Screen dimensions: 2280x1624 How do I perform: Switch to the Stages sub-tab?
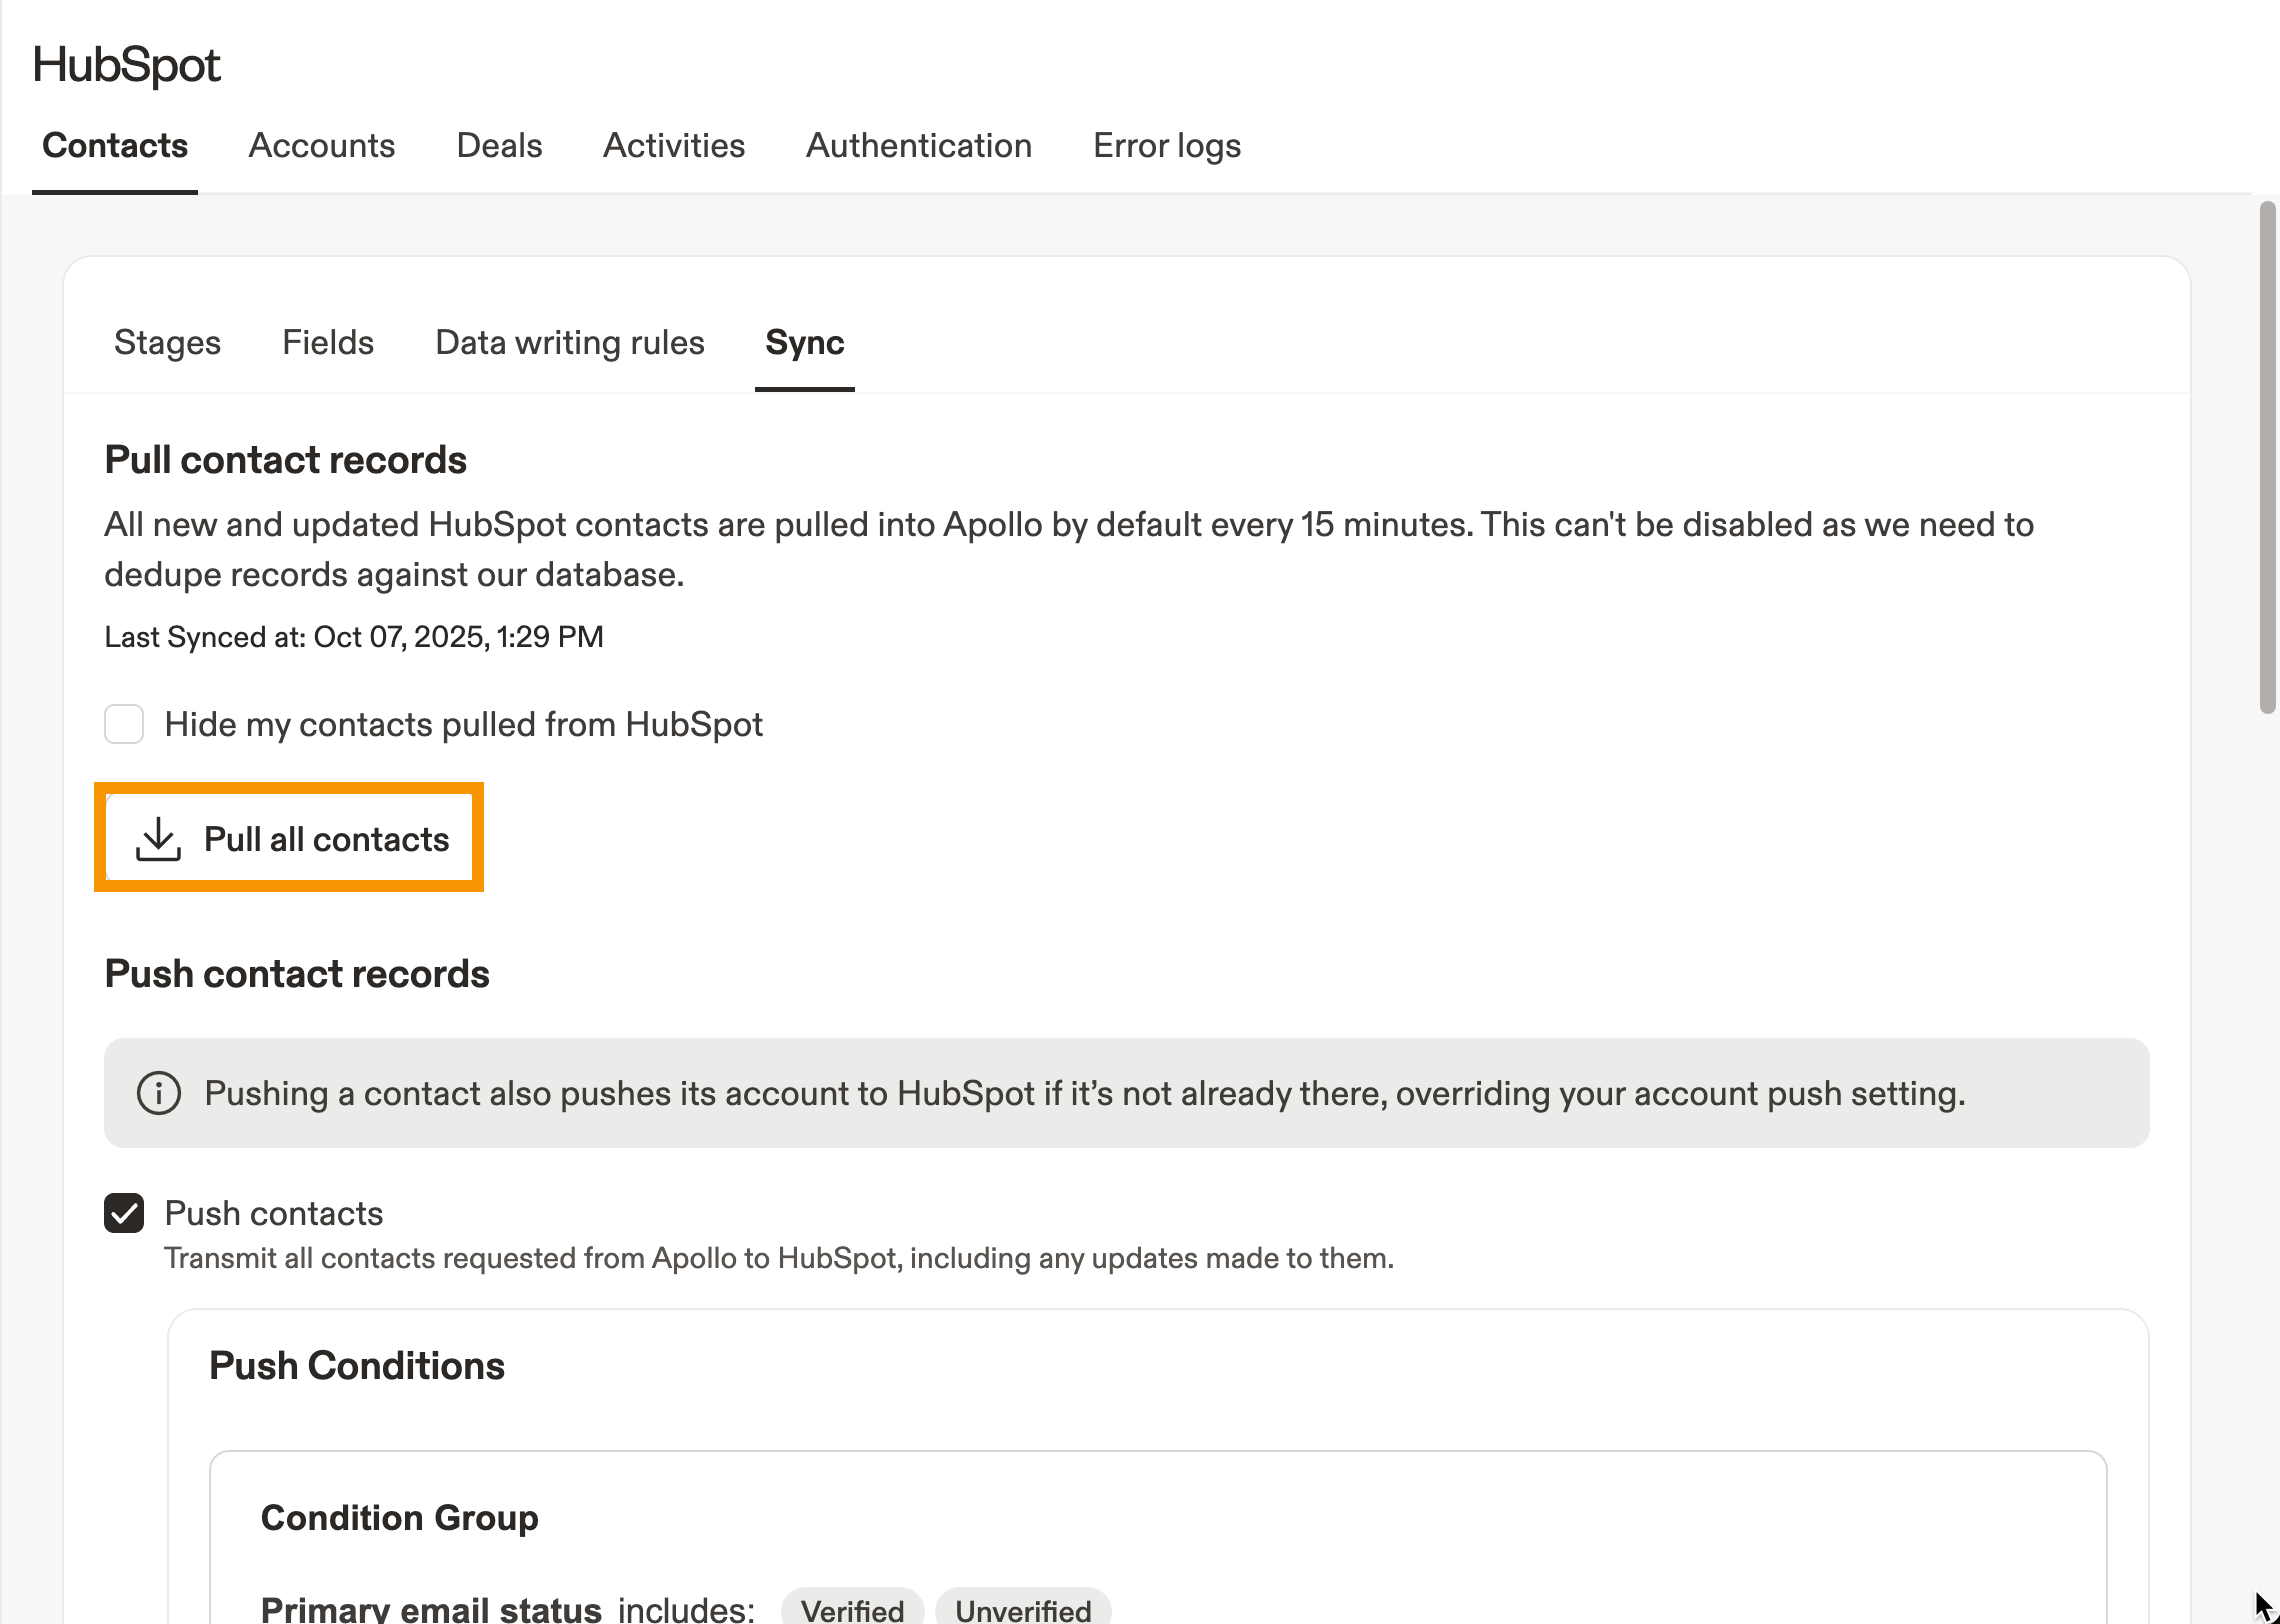pyautogui.click(x=167, y=343)
